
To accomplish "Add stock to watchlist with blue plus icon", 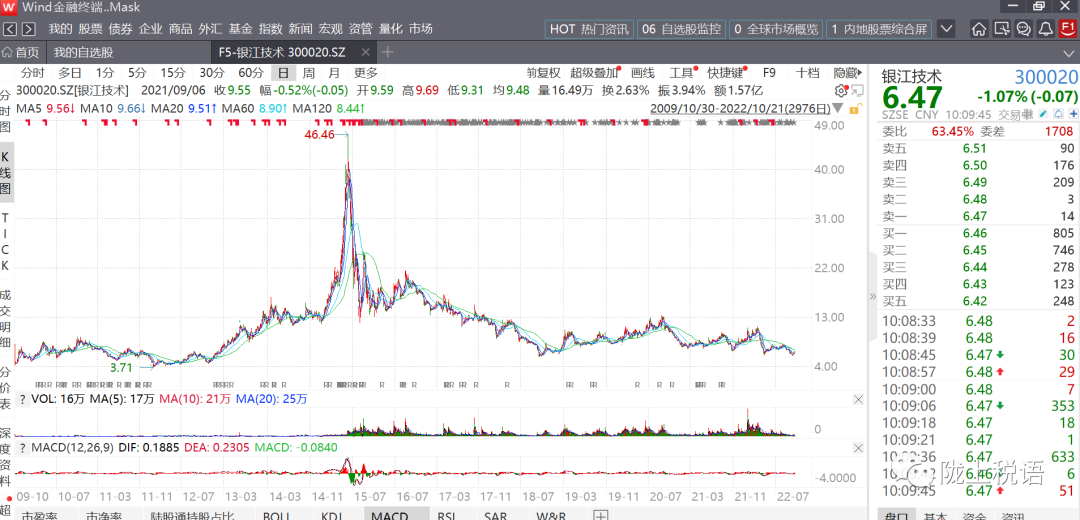I will tap(1073, 114).
